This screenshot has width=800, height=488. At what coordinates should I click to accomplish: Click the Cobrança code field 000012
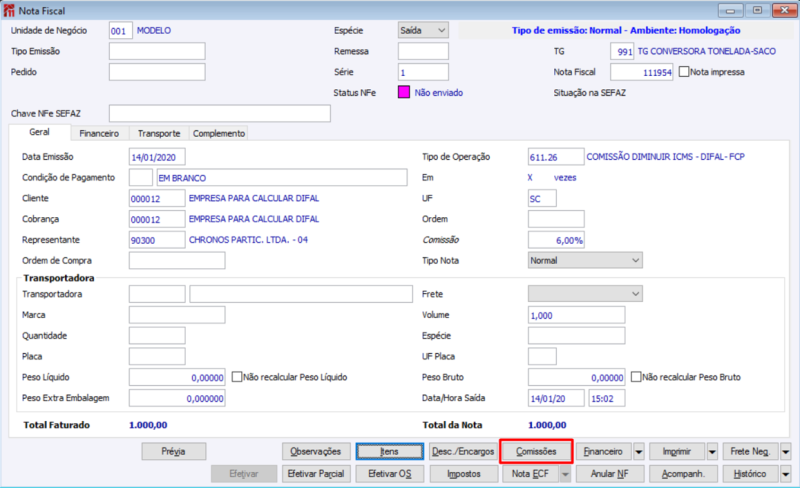click(x=157, y=219)
